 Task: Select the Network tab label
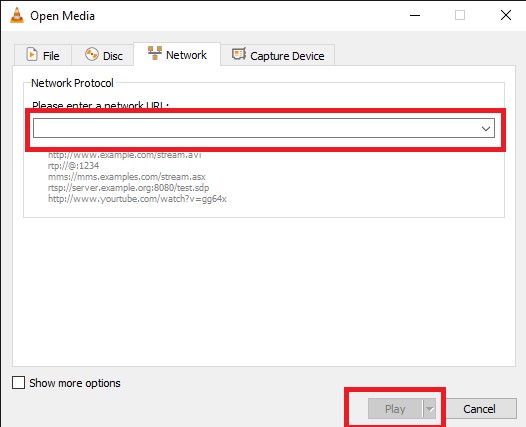[186, 55]
